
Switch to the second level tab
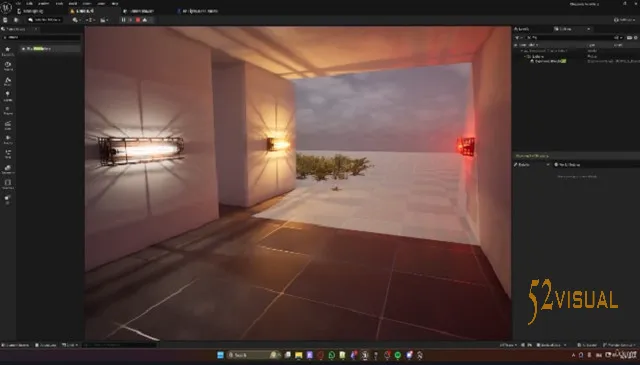[x=84, y=11]
